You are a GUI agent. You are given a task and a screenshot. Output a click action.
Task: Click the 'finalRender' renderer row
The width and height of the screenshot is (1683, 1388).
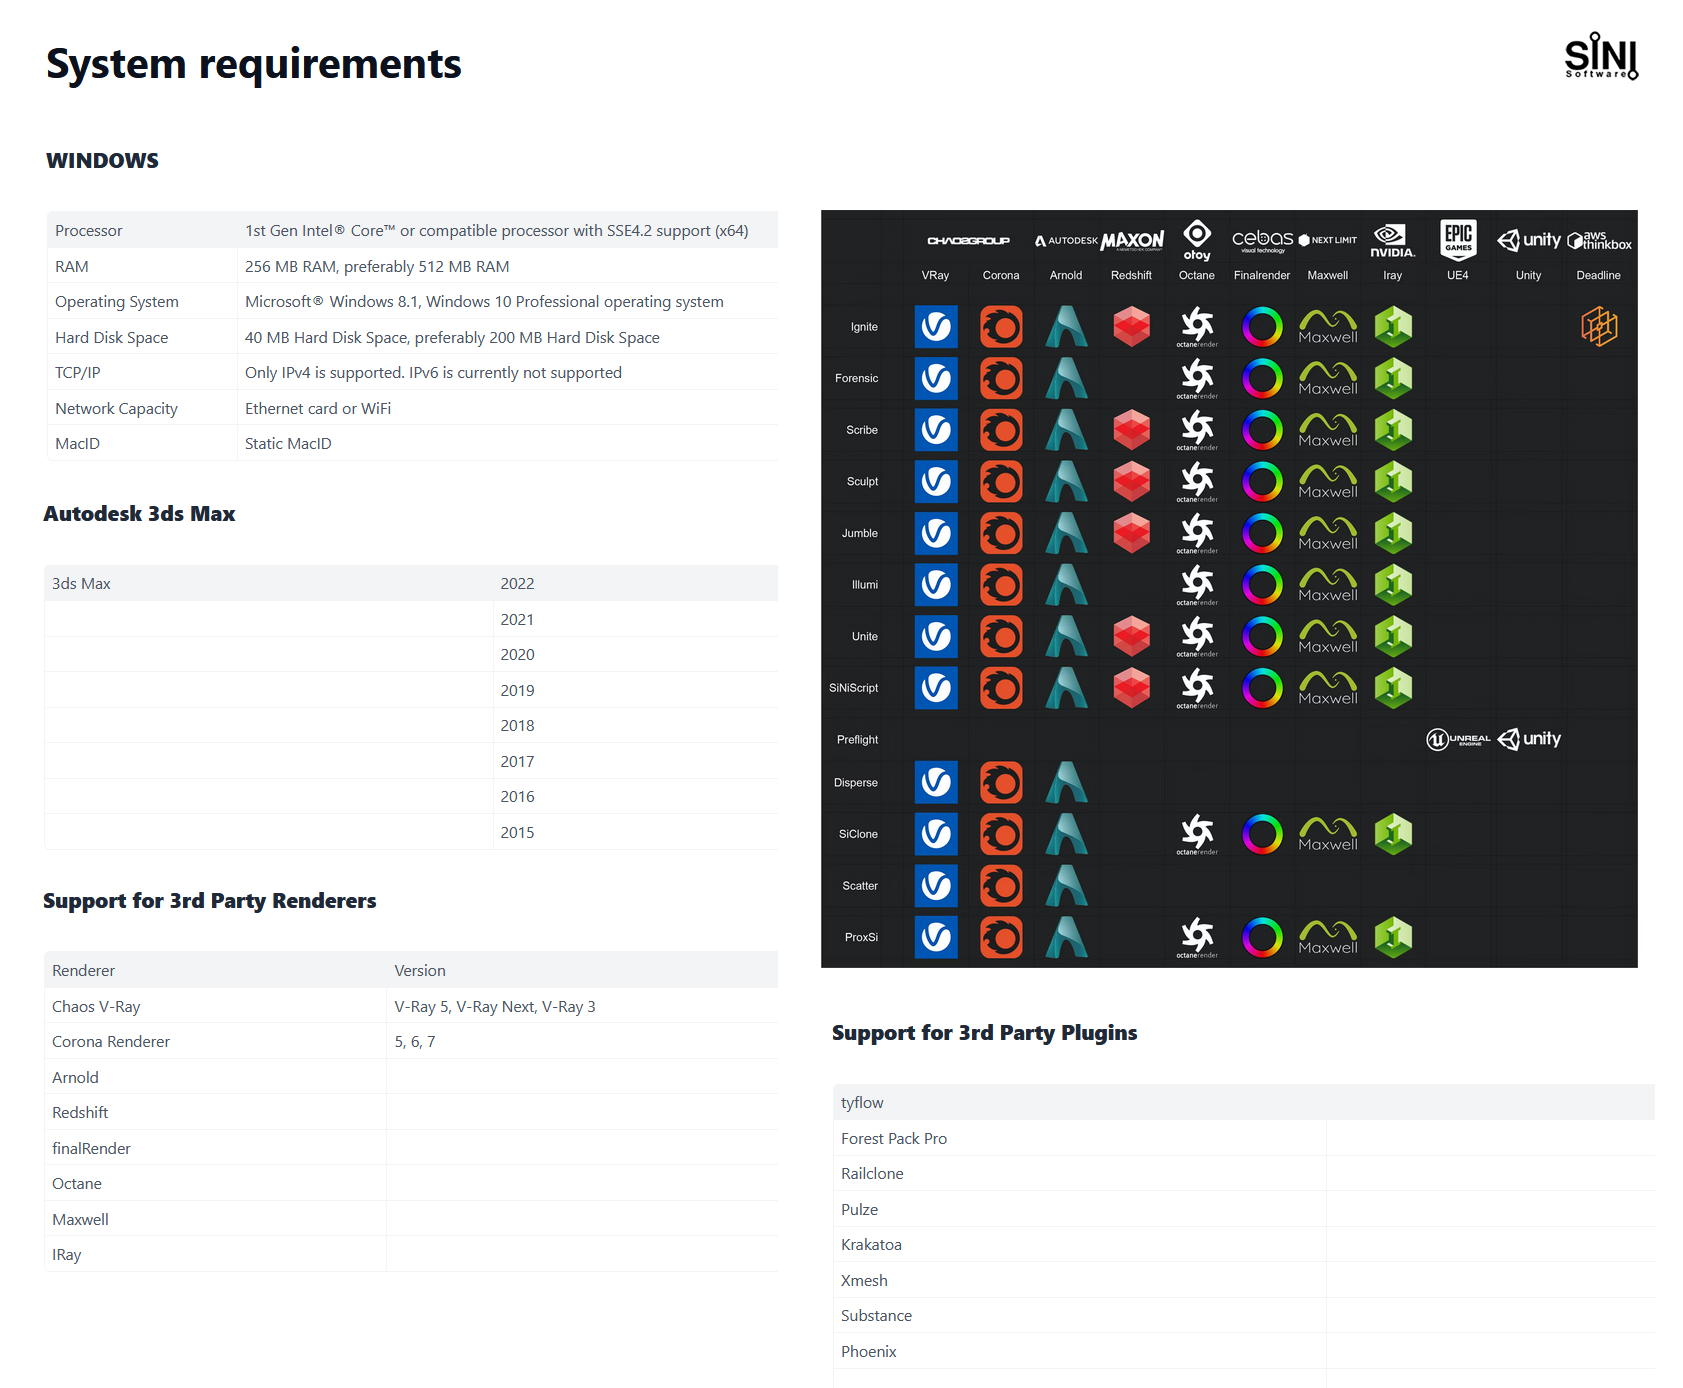[x=411, y=1148]
